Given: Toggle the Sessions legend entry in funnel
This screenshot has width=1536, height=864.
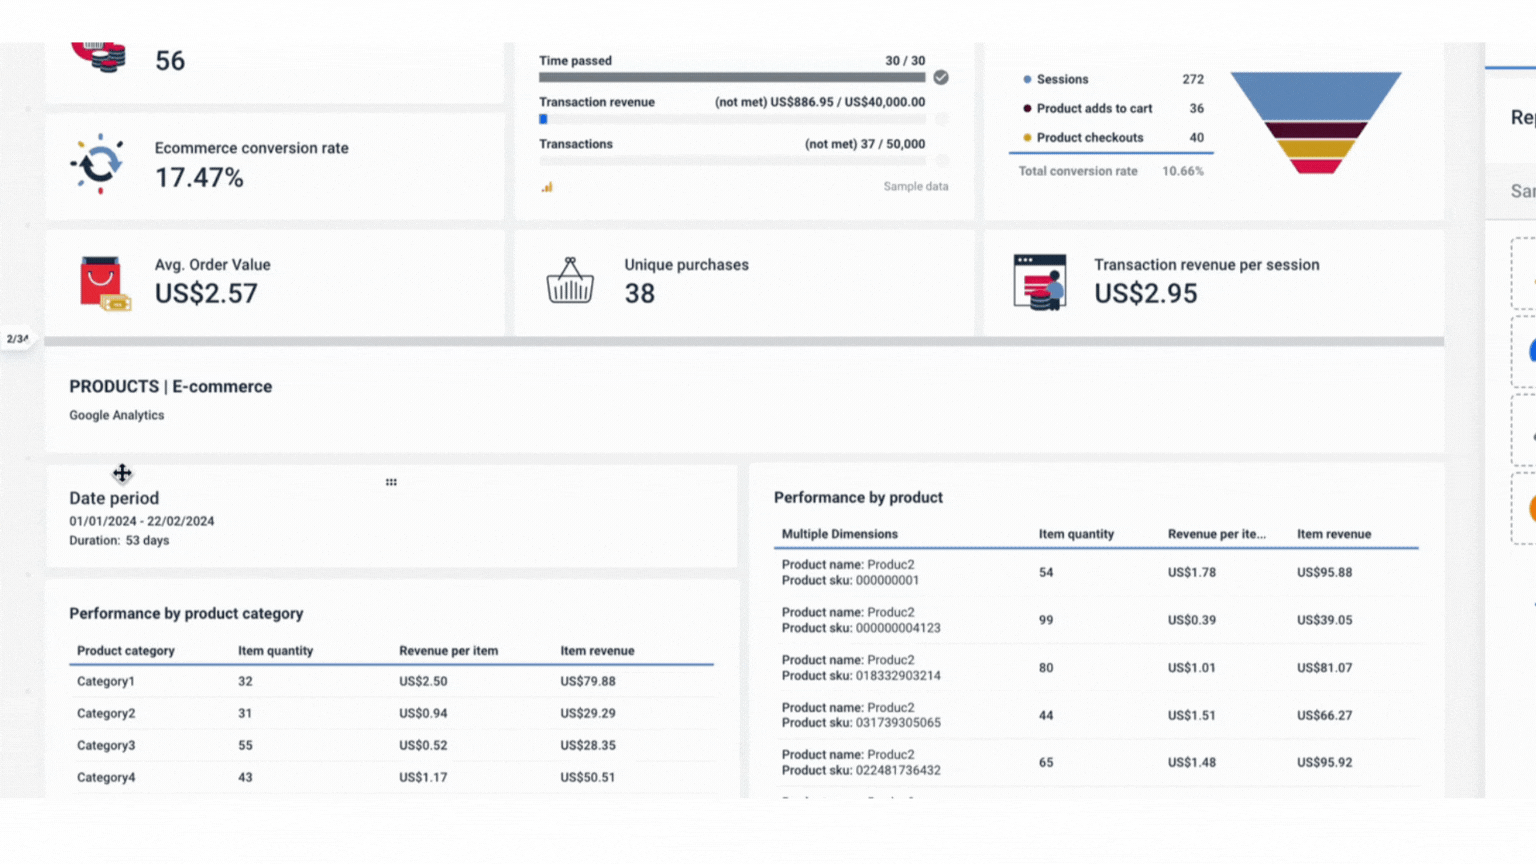Looking at the screenshot, I should [x=1061, y=79].
